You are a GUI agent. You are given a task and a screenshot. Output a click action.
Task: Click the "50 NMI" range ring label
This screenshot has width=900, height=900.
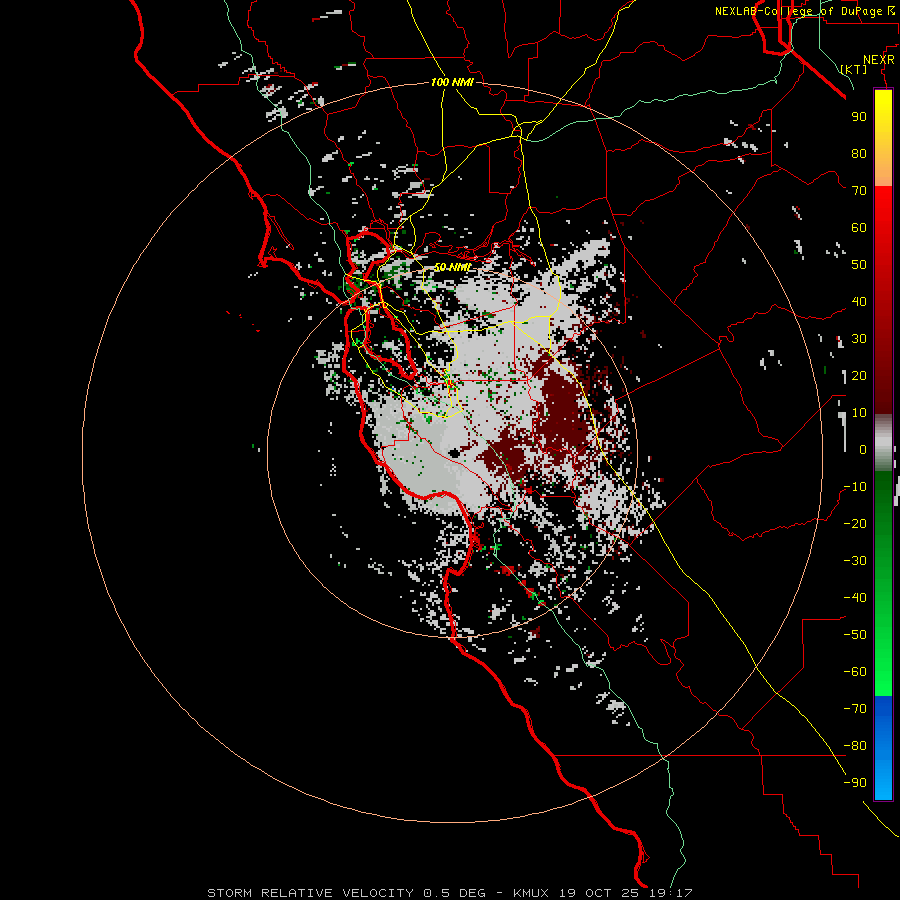pos(452,267)
